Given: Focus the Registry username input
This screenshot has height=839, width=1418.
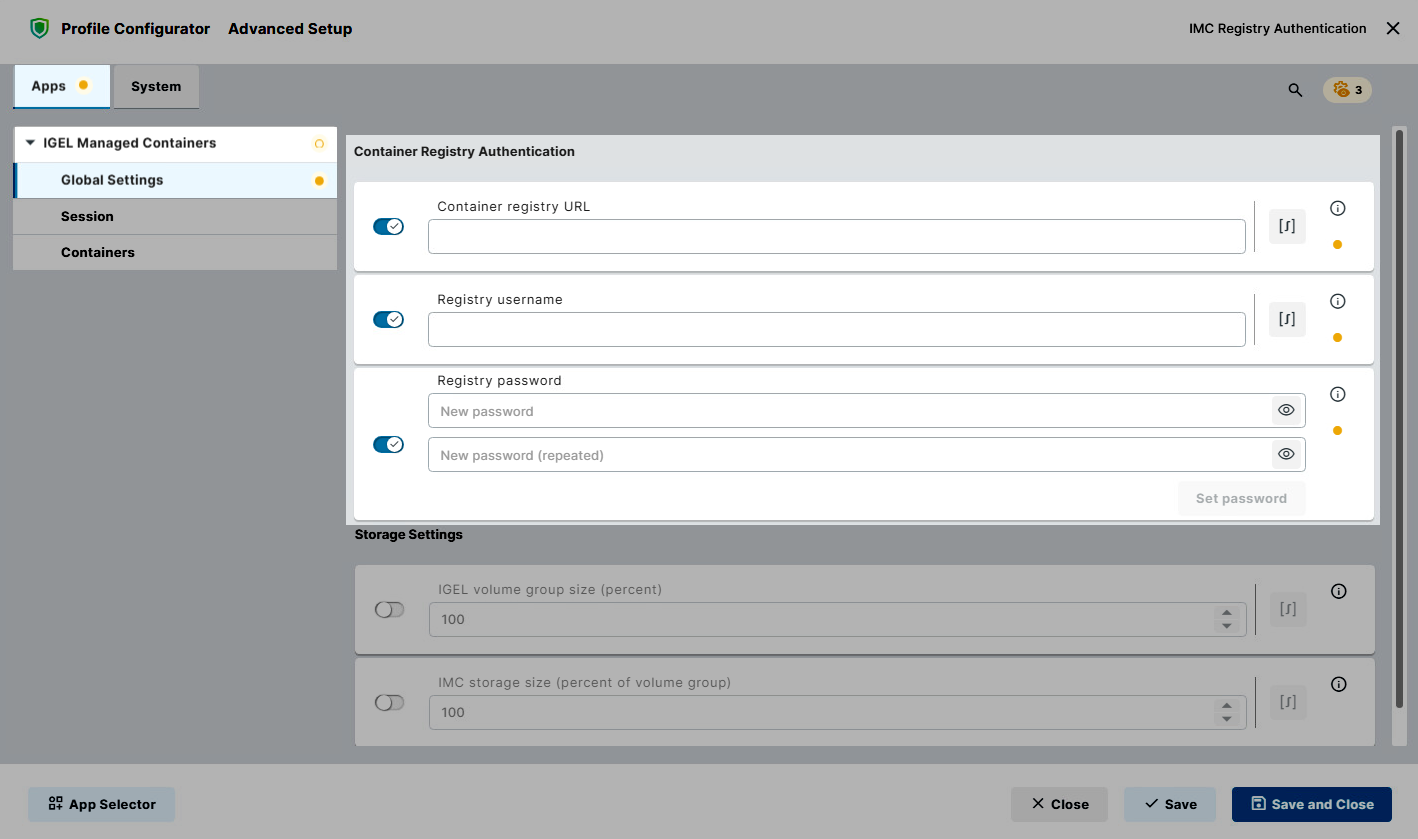Looking at the screenshot, I should [x=837, y=329].
